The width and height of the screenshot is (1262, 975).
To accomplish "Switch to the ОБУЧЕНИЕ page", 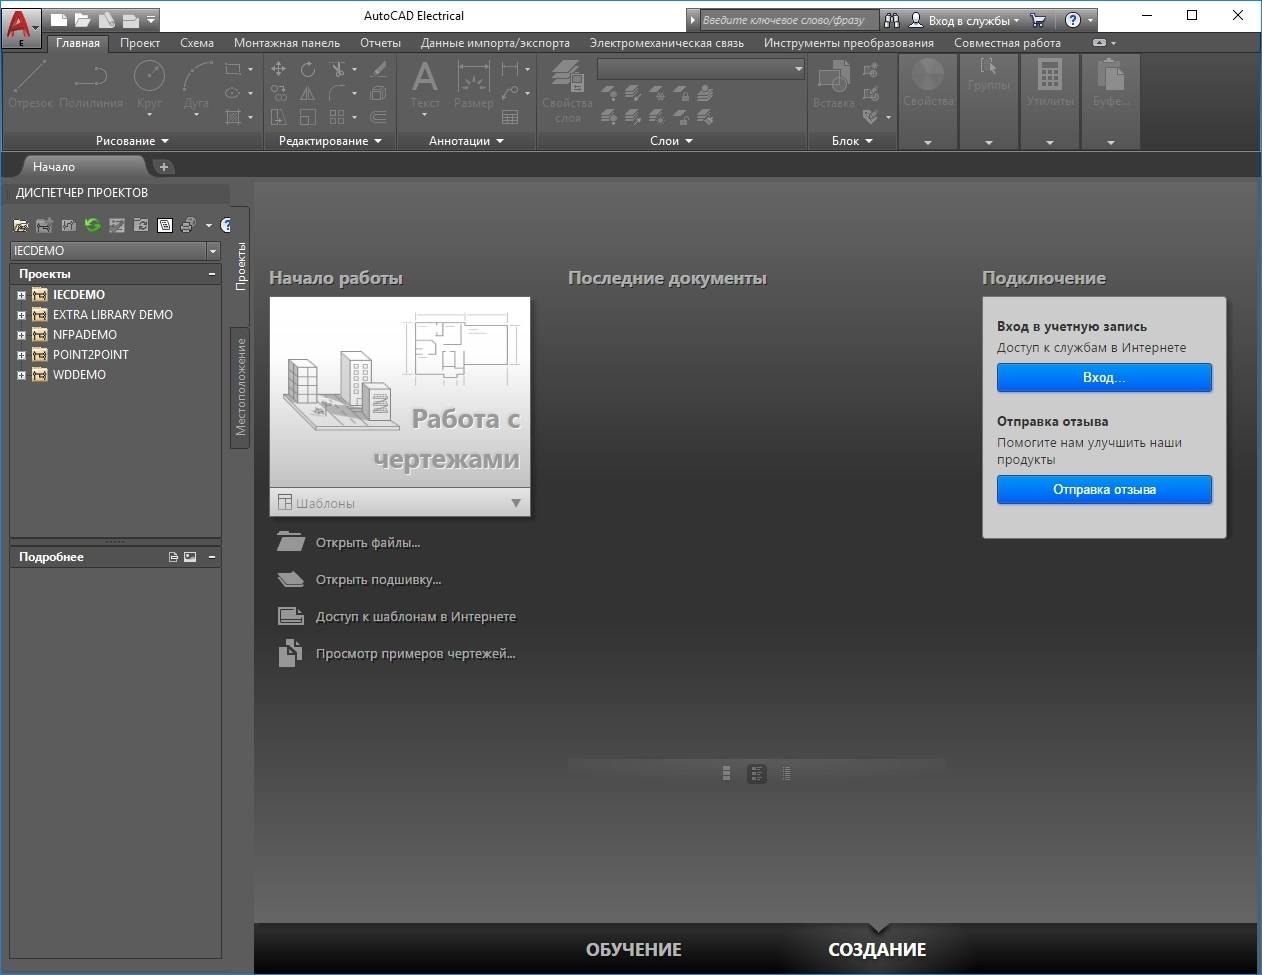I will point(634,950).
